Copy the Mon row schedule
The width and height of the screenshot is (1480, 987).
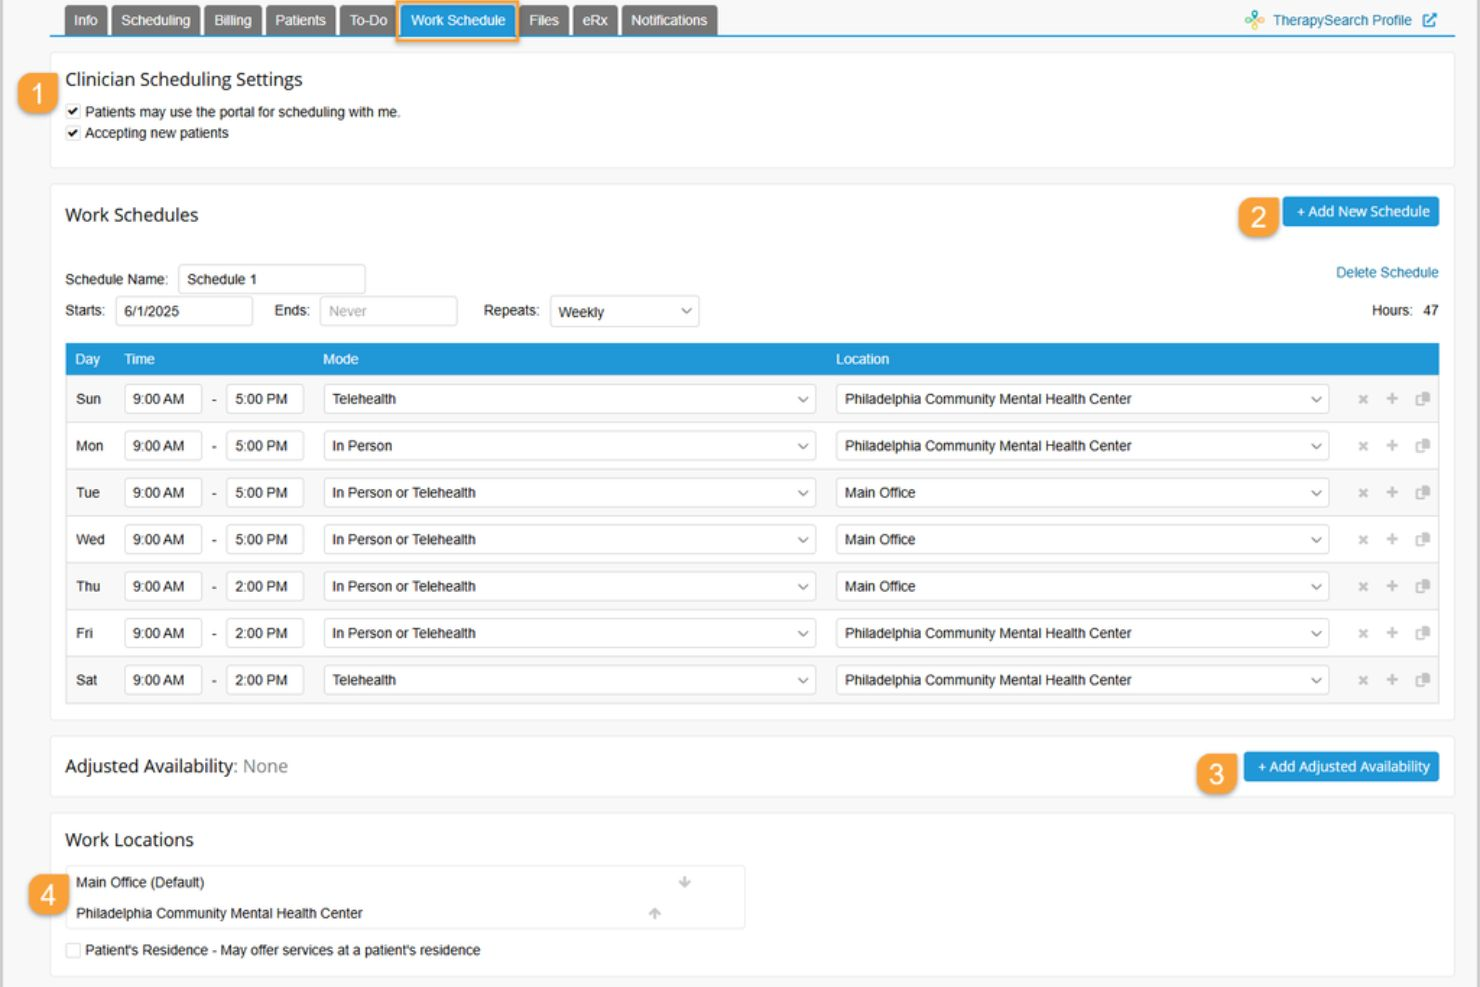[1422, 446]
